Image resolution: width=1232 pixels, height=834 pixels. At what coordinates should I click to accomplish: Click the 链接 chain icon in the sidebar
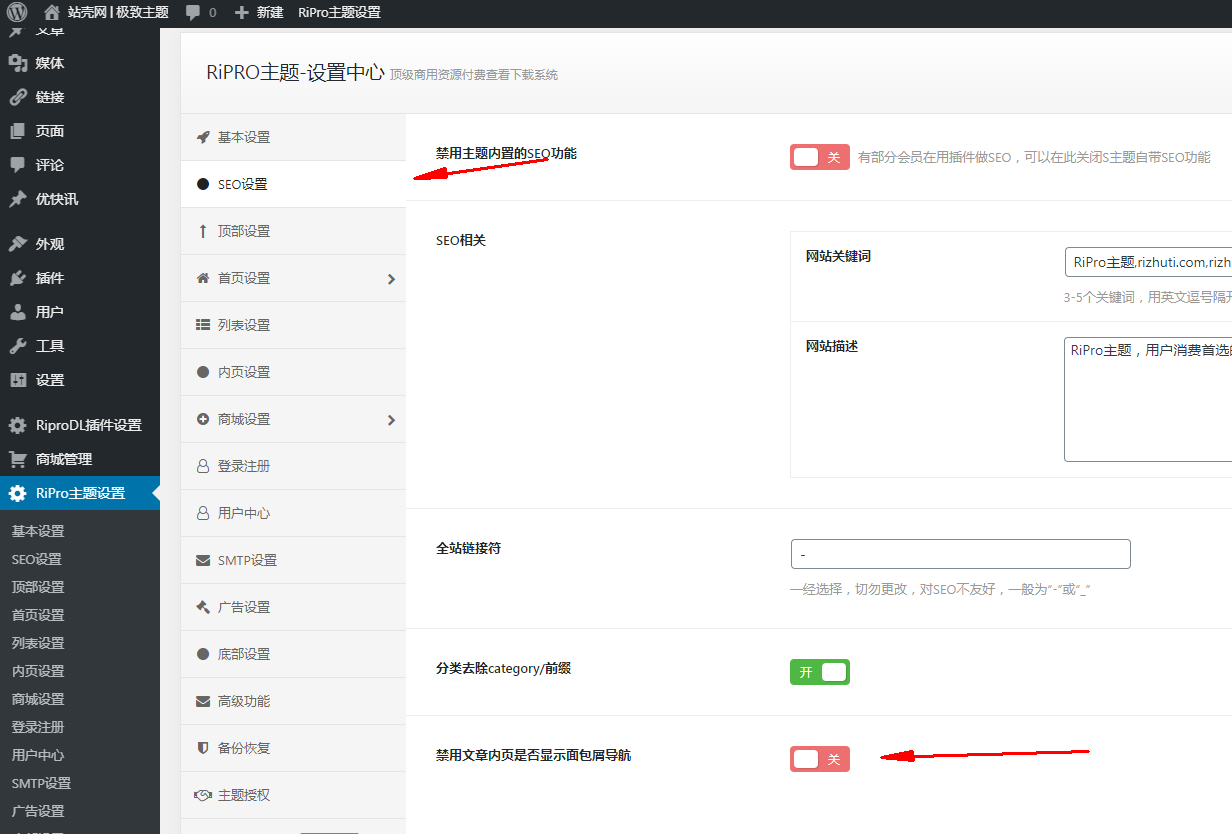[x=18, y=97]
